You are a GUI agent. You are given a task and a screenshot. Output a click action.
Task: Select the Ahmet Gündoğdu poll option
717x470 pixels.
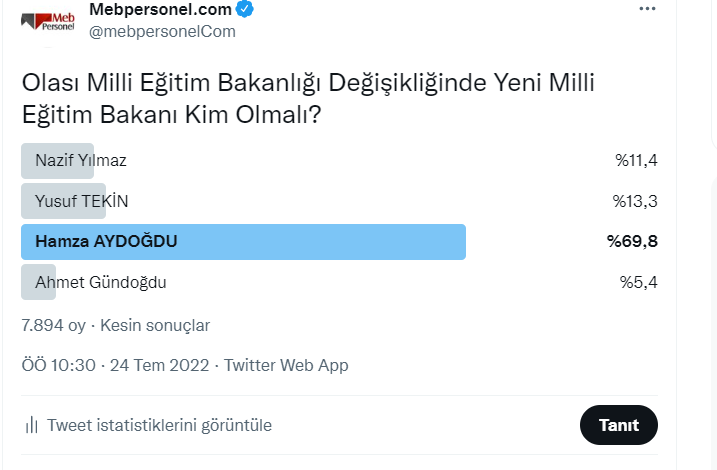100,282
